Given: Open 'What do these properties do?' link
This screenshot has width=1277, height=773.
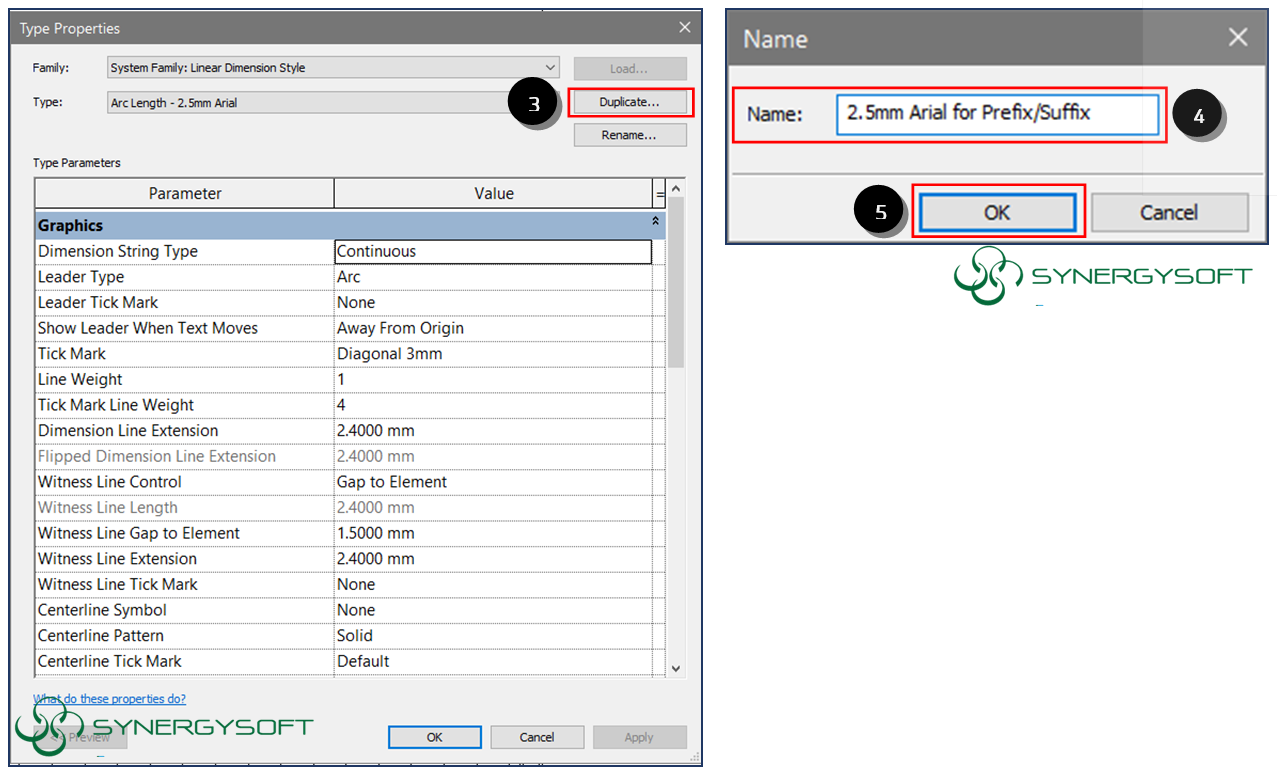Looking at the screenshot, I should coord(110,699).
